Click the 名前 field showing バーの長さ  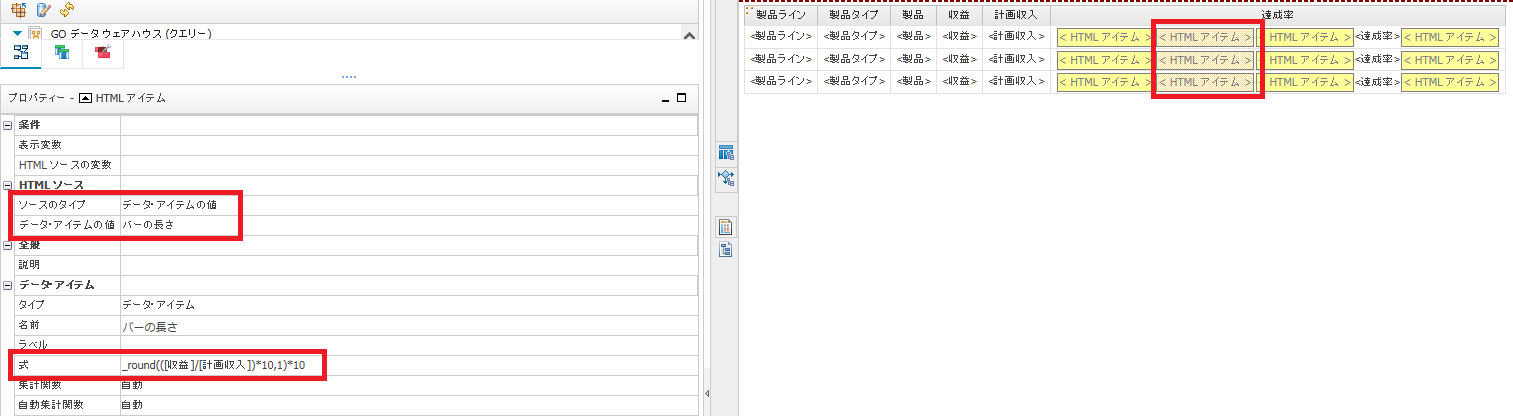tap(409, 326)
